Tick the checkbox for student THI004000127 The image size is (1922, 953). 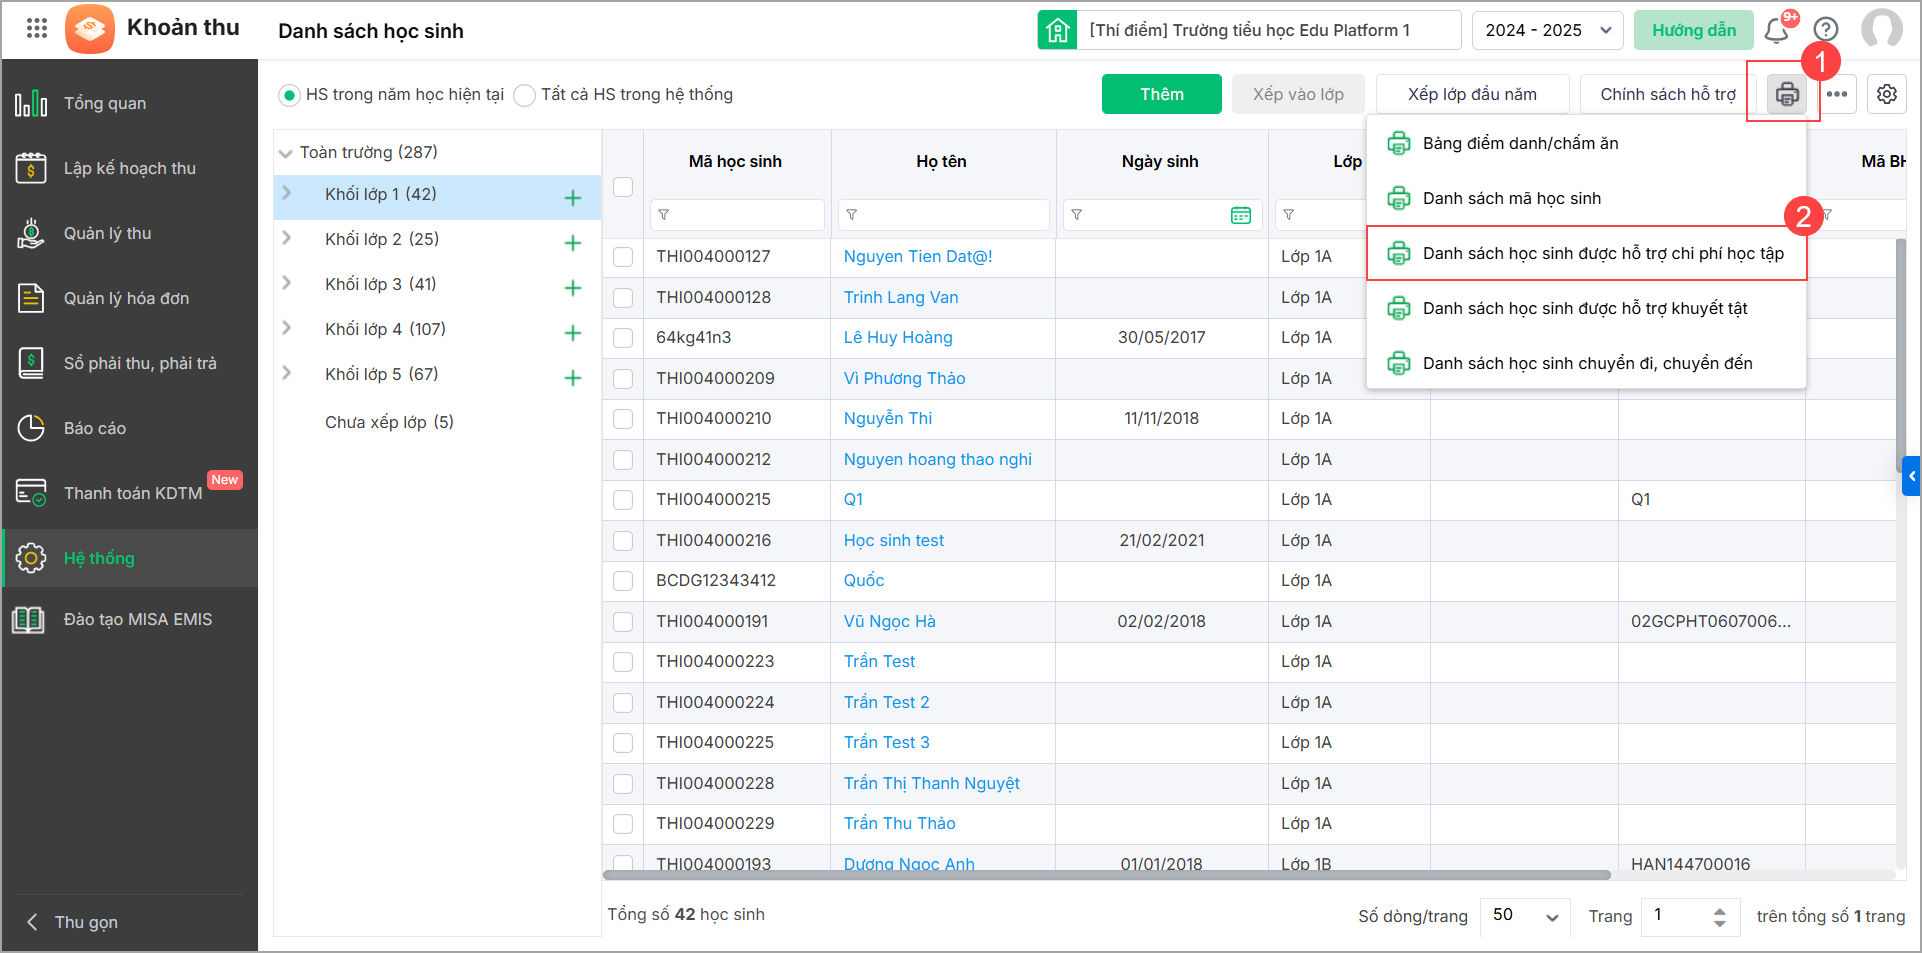(x=623, y=257)
